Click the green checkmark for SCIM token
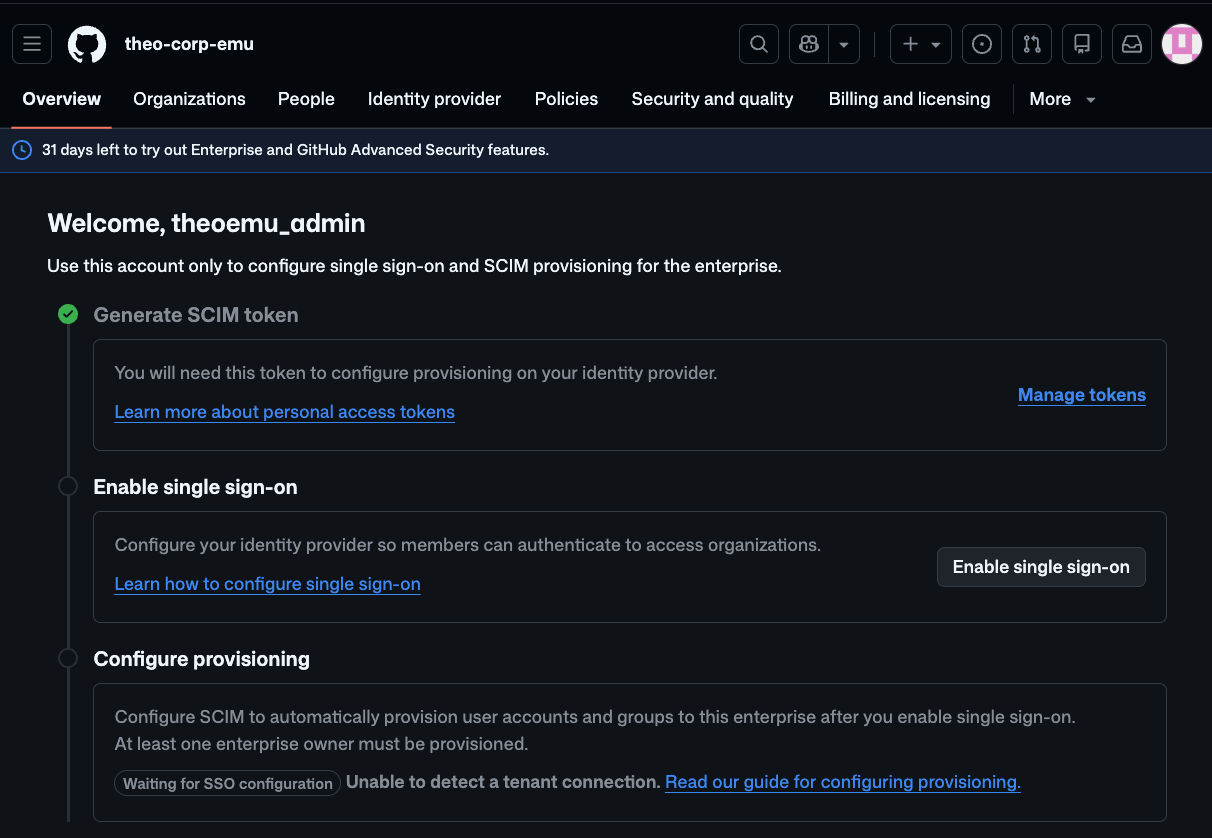The width and height of the screenshot is (1212, 838). click(68, 315)
